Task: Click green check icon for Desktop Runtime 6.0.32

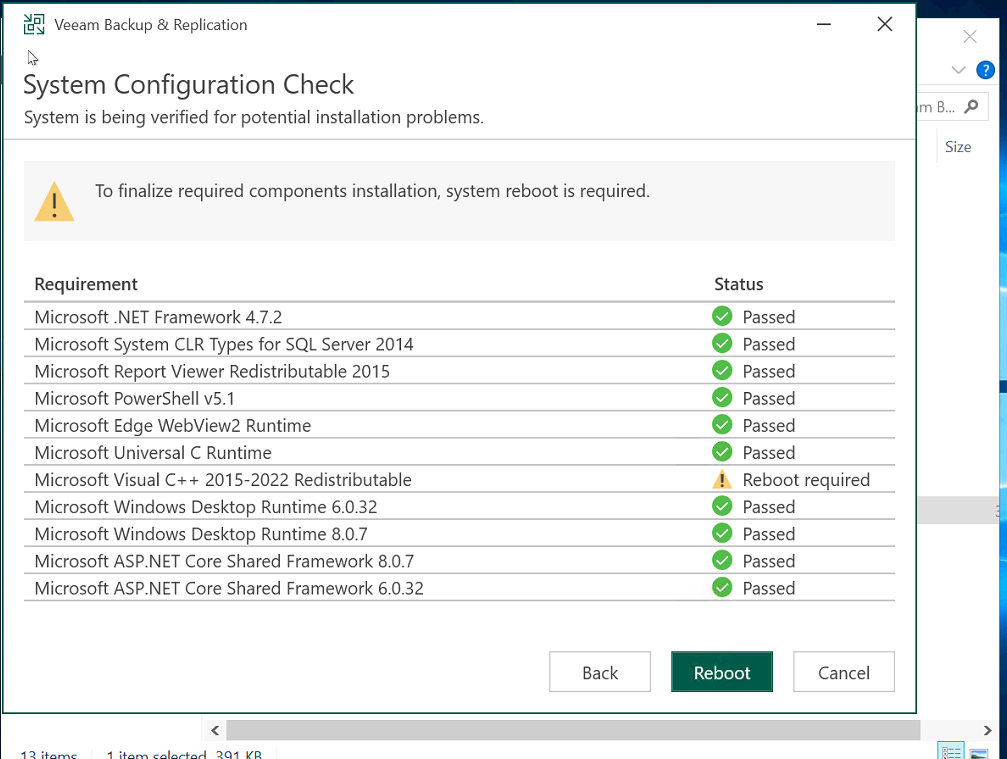Action: 722,506
